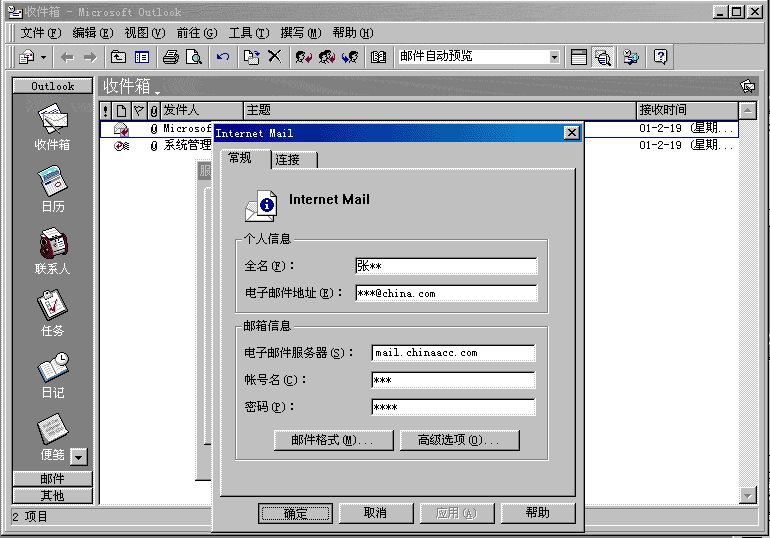Click the 确定 button
Screen dimensions: 770x538
(295, 513)
